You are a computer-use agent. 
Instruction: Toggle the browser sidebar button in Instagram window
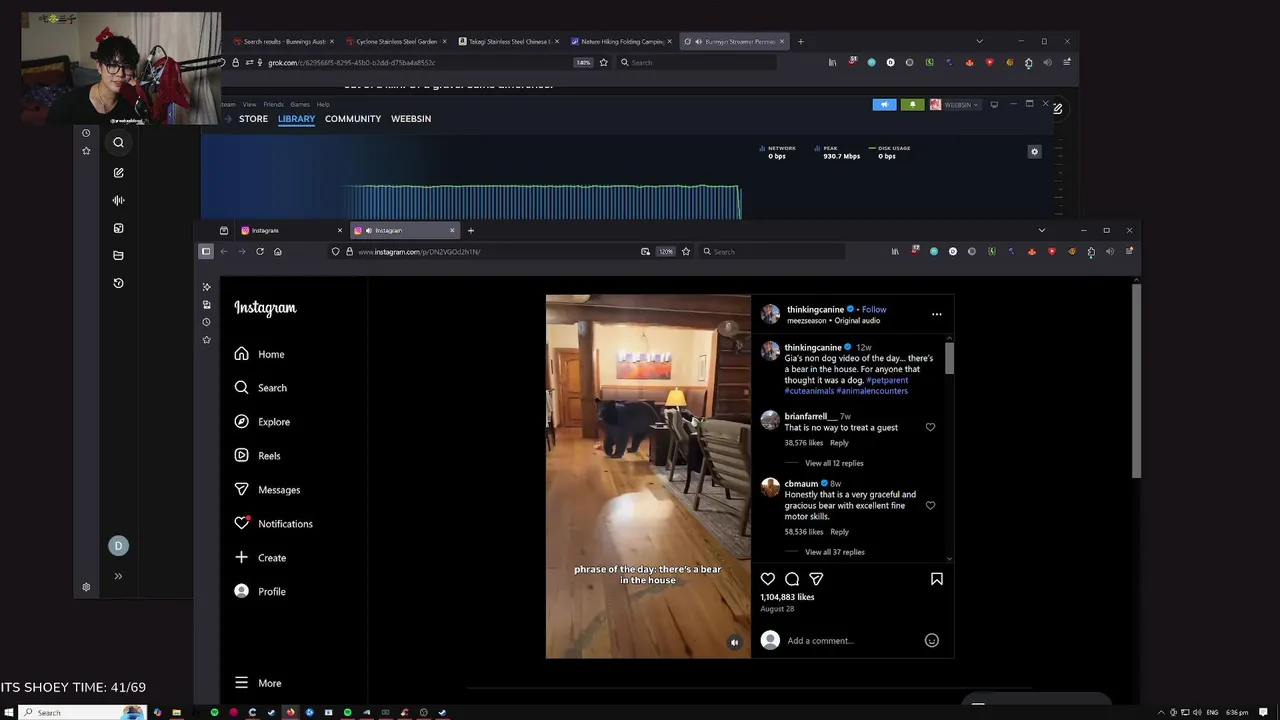[x=206, y=252]
